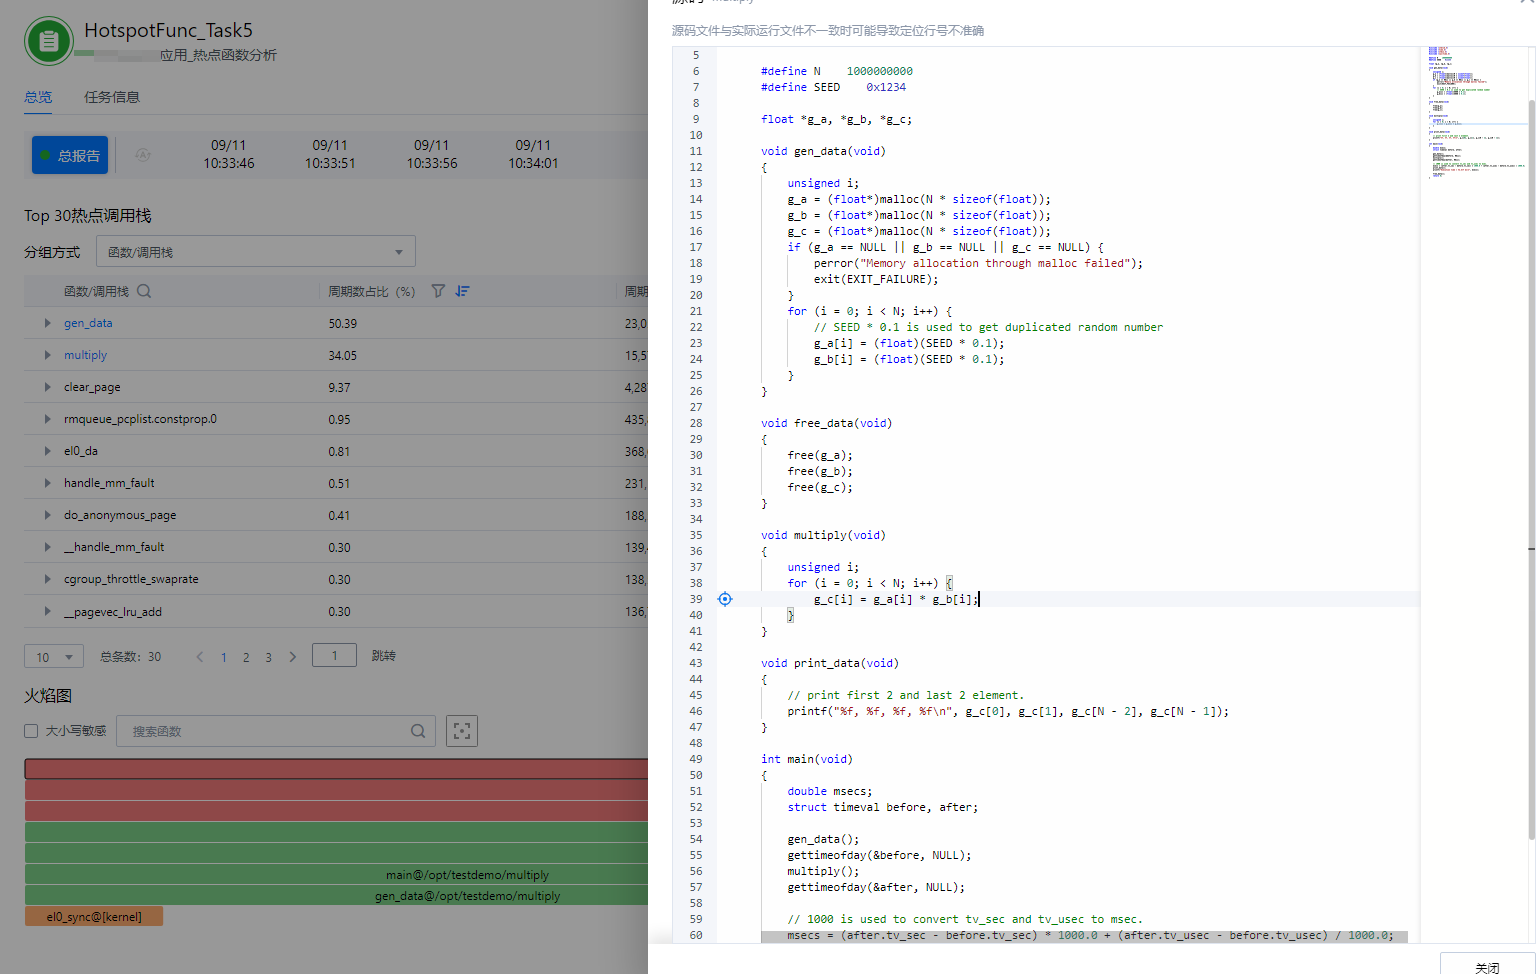Expand the gen_data call stack row

[x=47, y=323]
